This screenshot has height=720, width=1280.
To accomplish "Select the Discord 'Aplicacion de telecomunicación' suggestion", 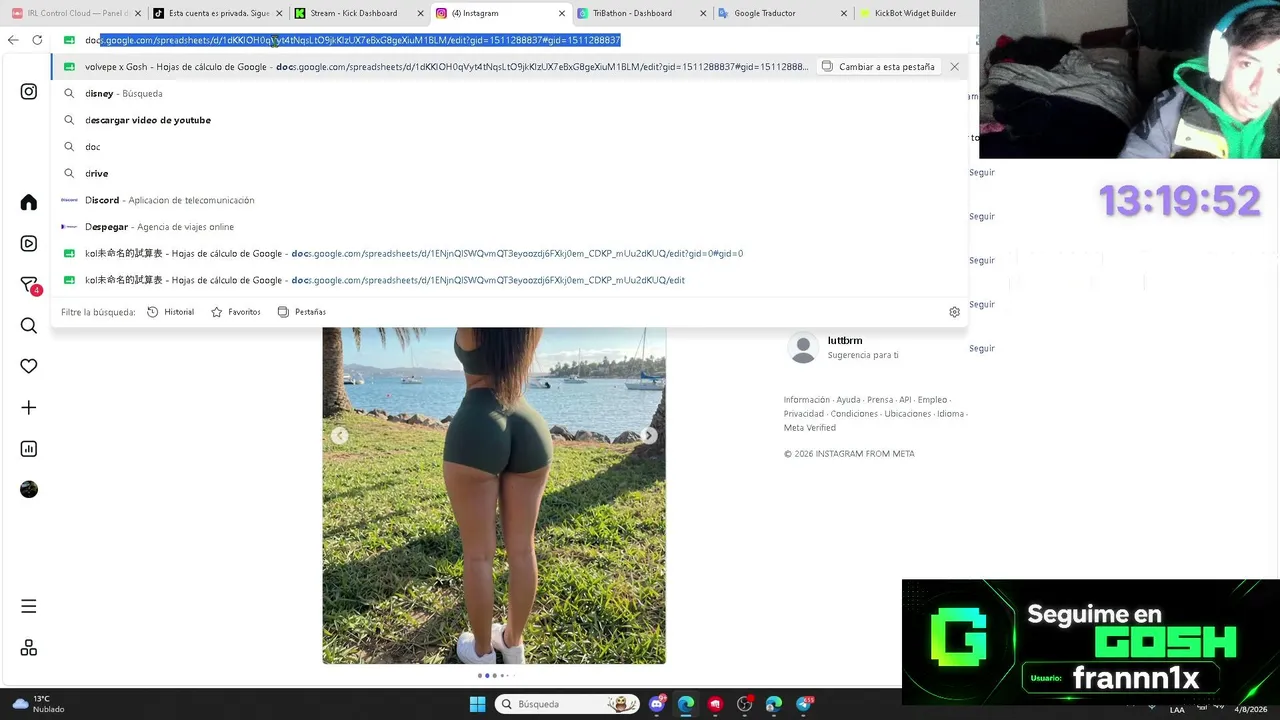I will tap(510, 200).
